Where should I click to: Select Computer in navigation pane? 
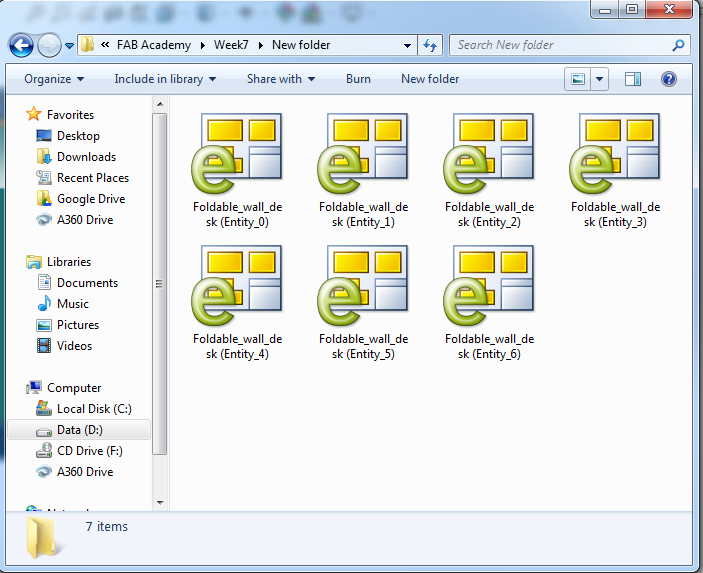74,388
